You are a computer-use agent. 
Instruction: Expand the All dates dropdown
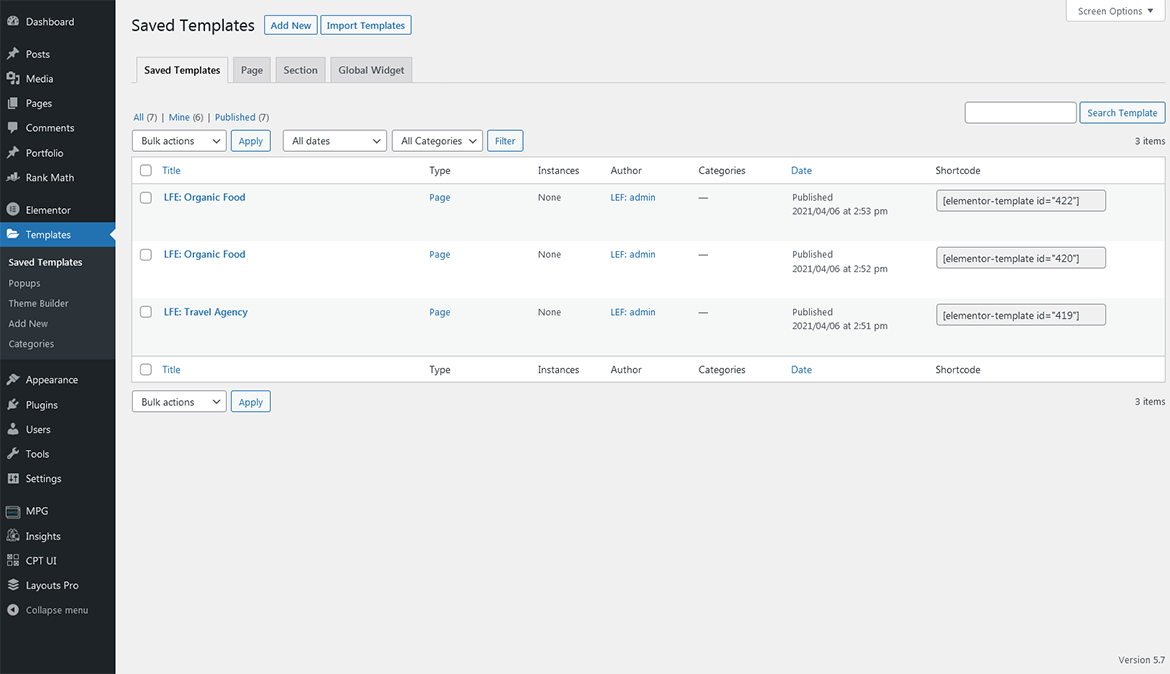pyautogui.click(x=335, y=141)
